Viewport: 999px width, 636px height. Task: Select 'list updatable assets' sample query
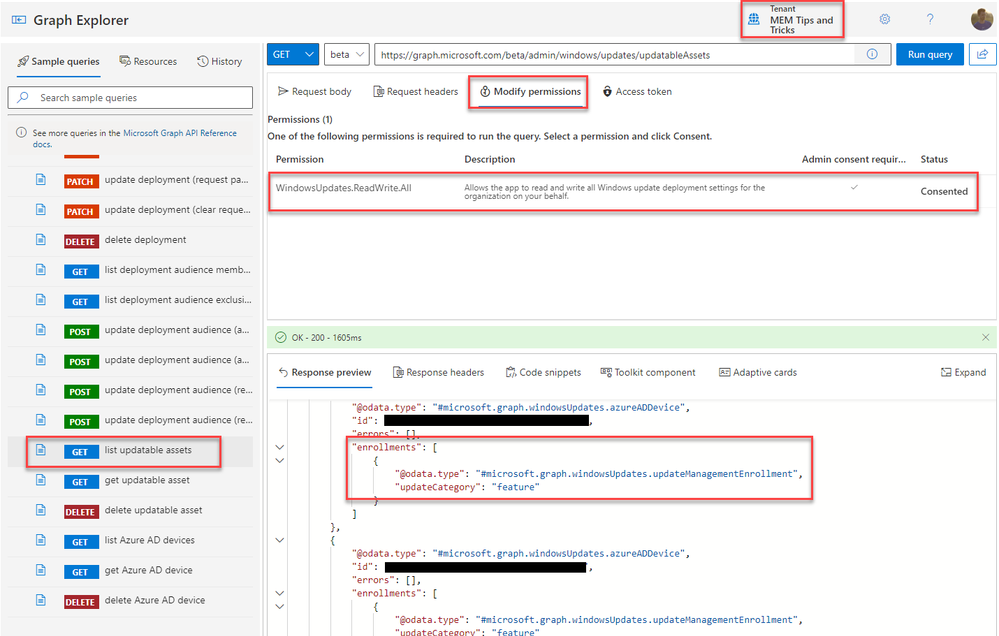(131, 450)
